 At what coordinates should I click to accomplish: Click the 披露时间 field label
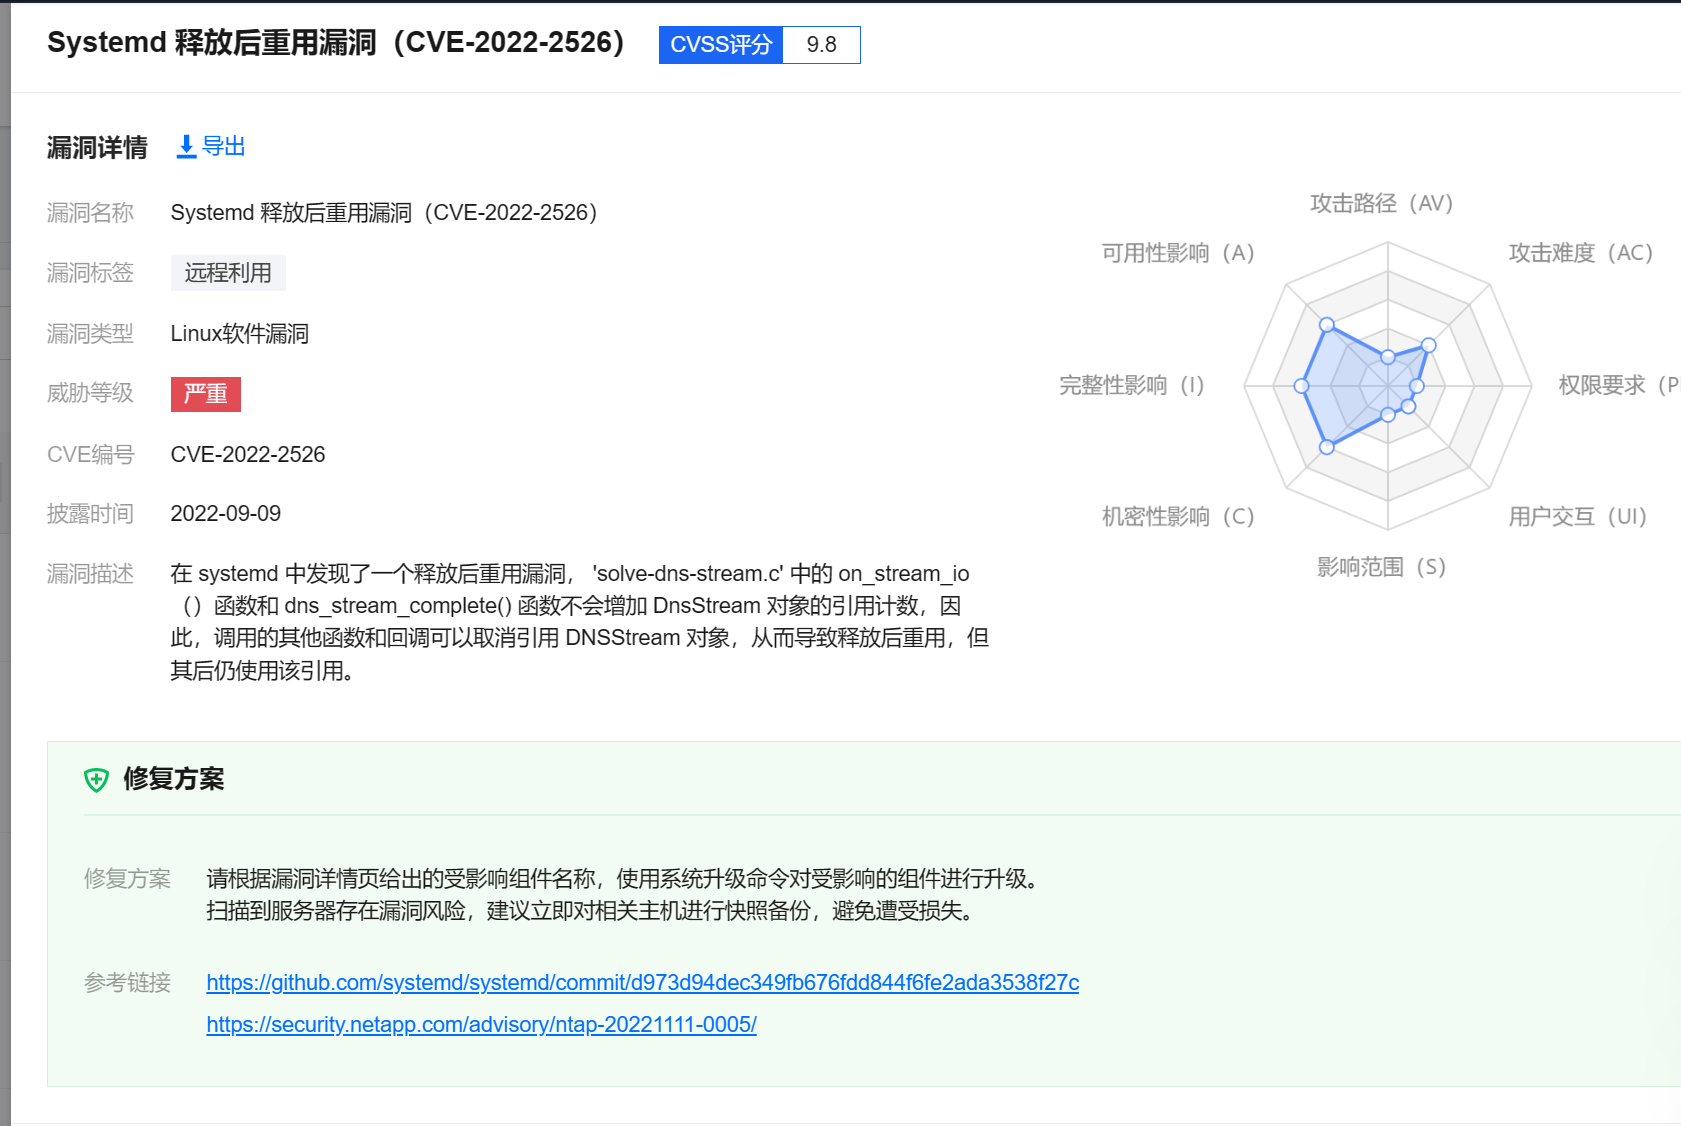click(90, 514)
